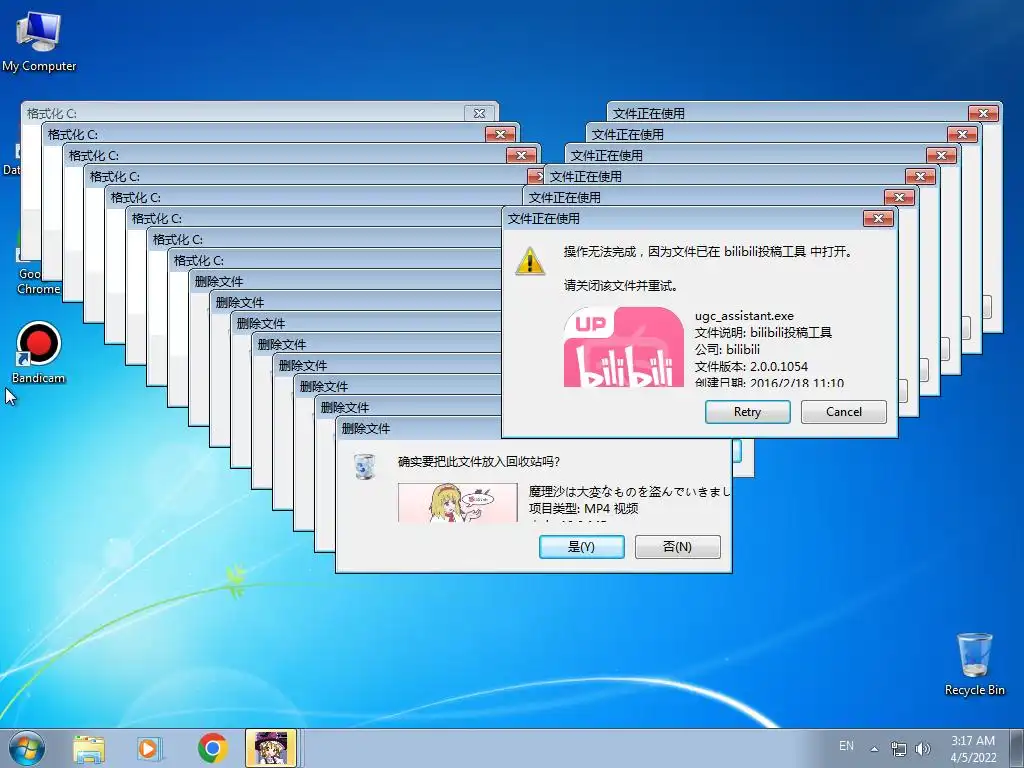Screen dimensions: 1024x768
Task: Click the yellow warning triangle icon
Action: pyautogui.click(x=530, y=261)
